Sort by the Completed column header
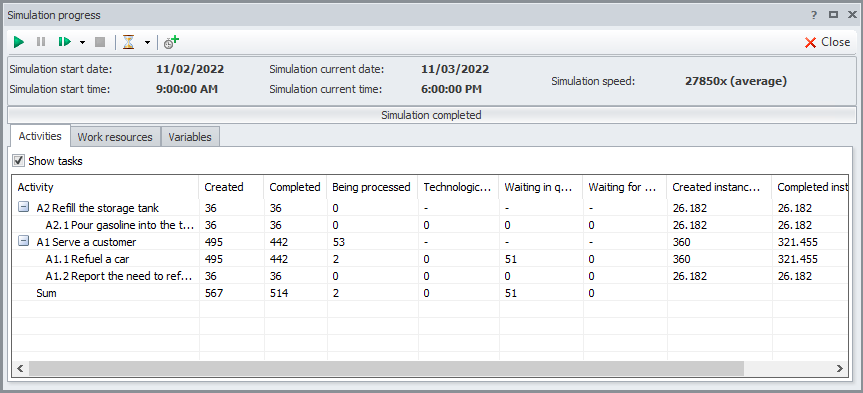The image size is (863, 393). pyautogui.click(x=295, y=187)
